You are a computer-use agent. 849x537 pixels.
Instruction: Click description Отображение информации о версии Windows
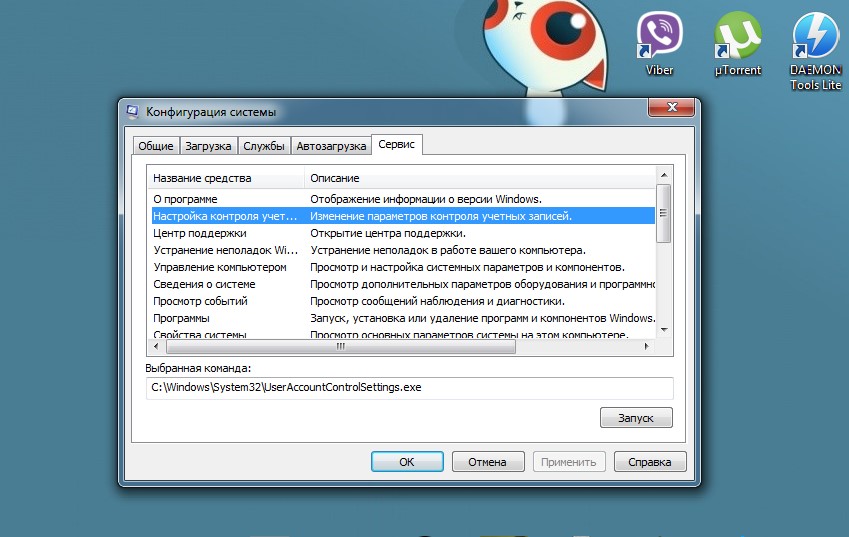(426, 199)
